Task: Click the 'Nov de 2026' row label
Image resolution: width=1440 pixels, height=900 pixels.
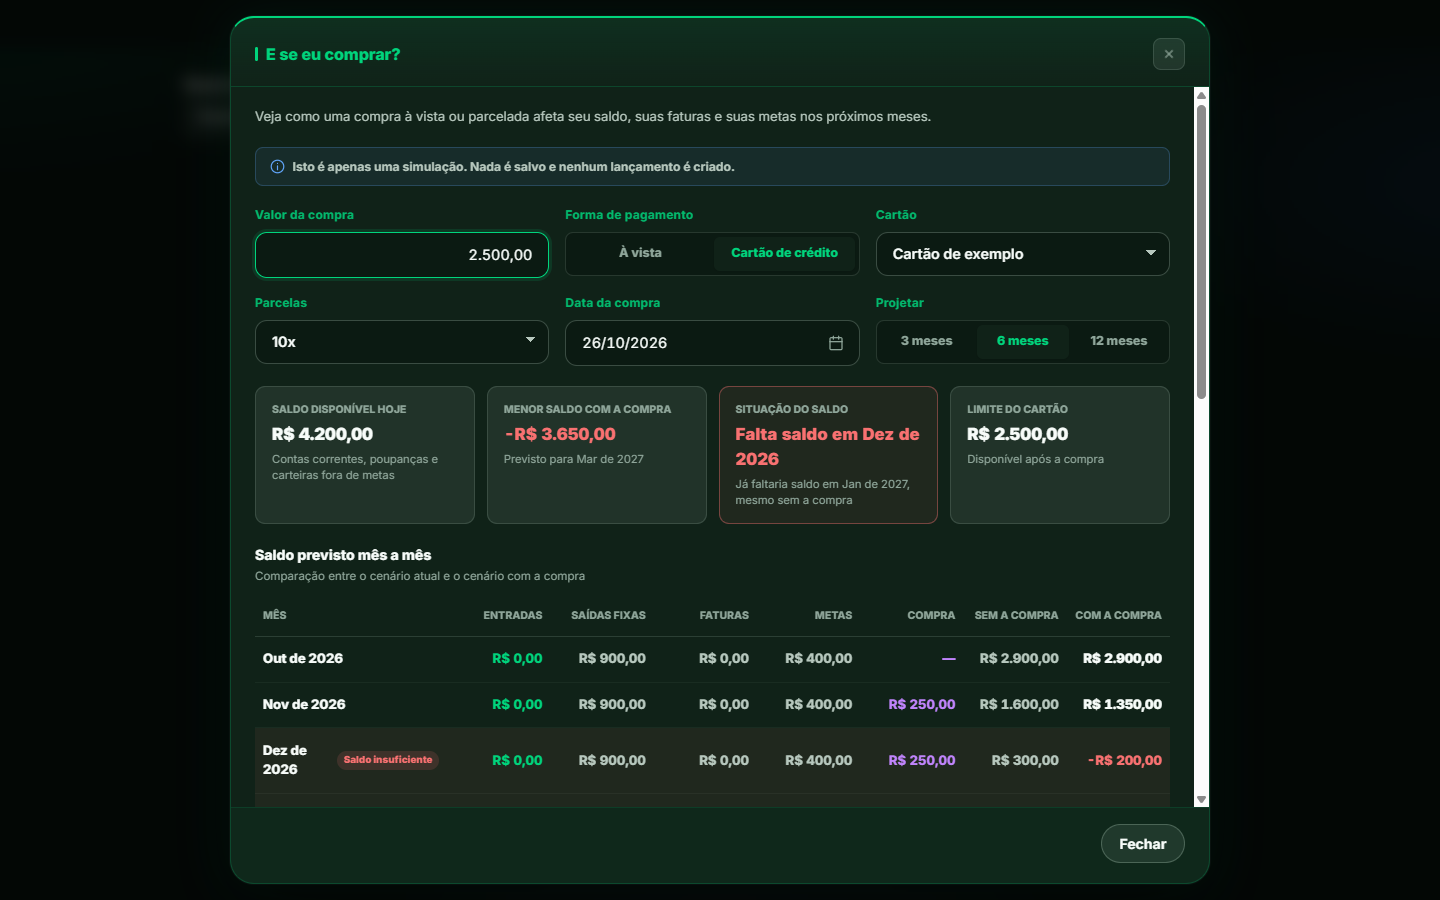Action: coord(304,705)
